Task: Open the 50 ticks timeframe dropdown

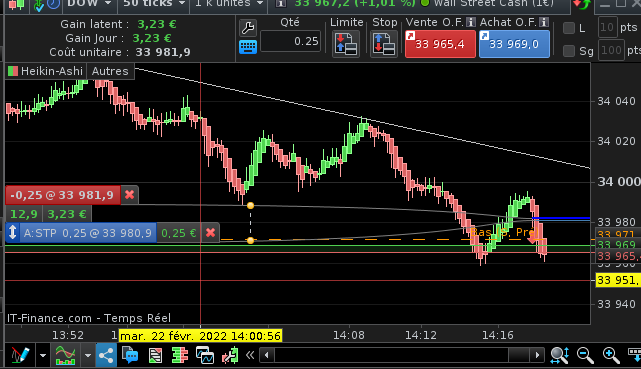Action: pos(154,4)
